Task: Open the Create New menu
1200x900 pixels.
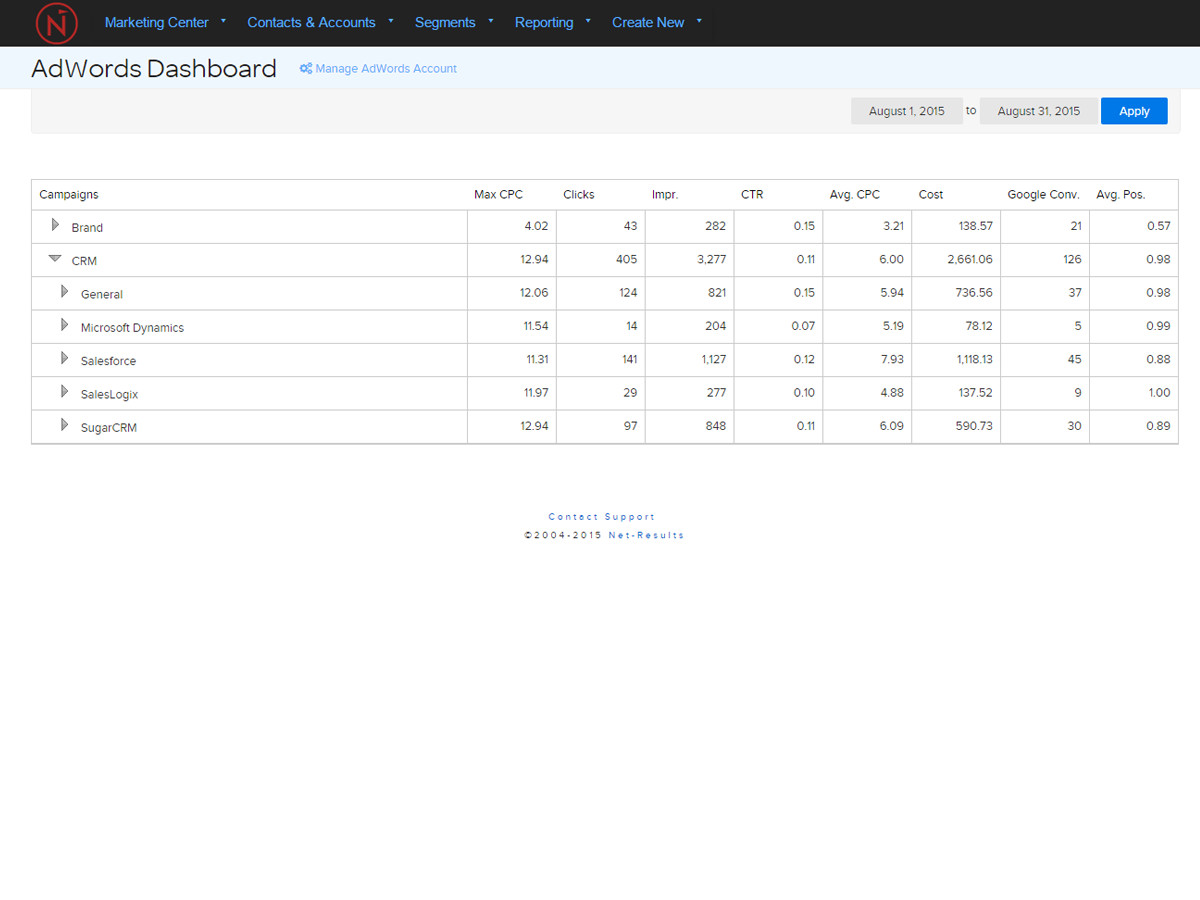Action: [x=648, y=22]
